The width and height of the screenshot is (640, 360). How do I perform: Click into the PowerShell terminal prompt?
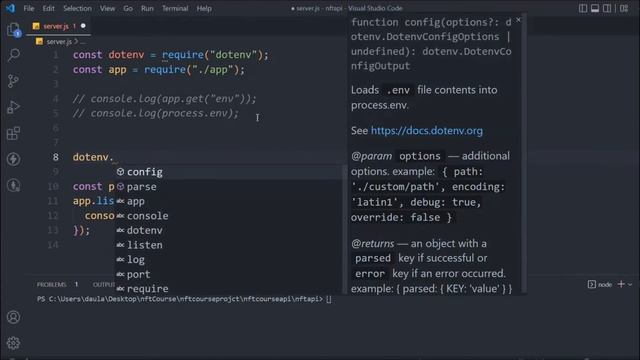(184, 299)
